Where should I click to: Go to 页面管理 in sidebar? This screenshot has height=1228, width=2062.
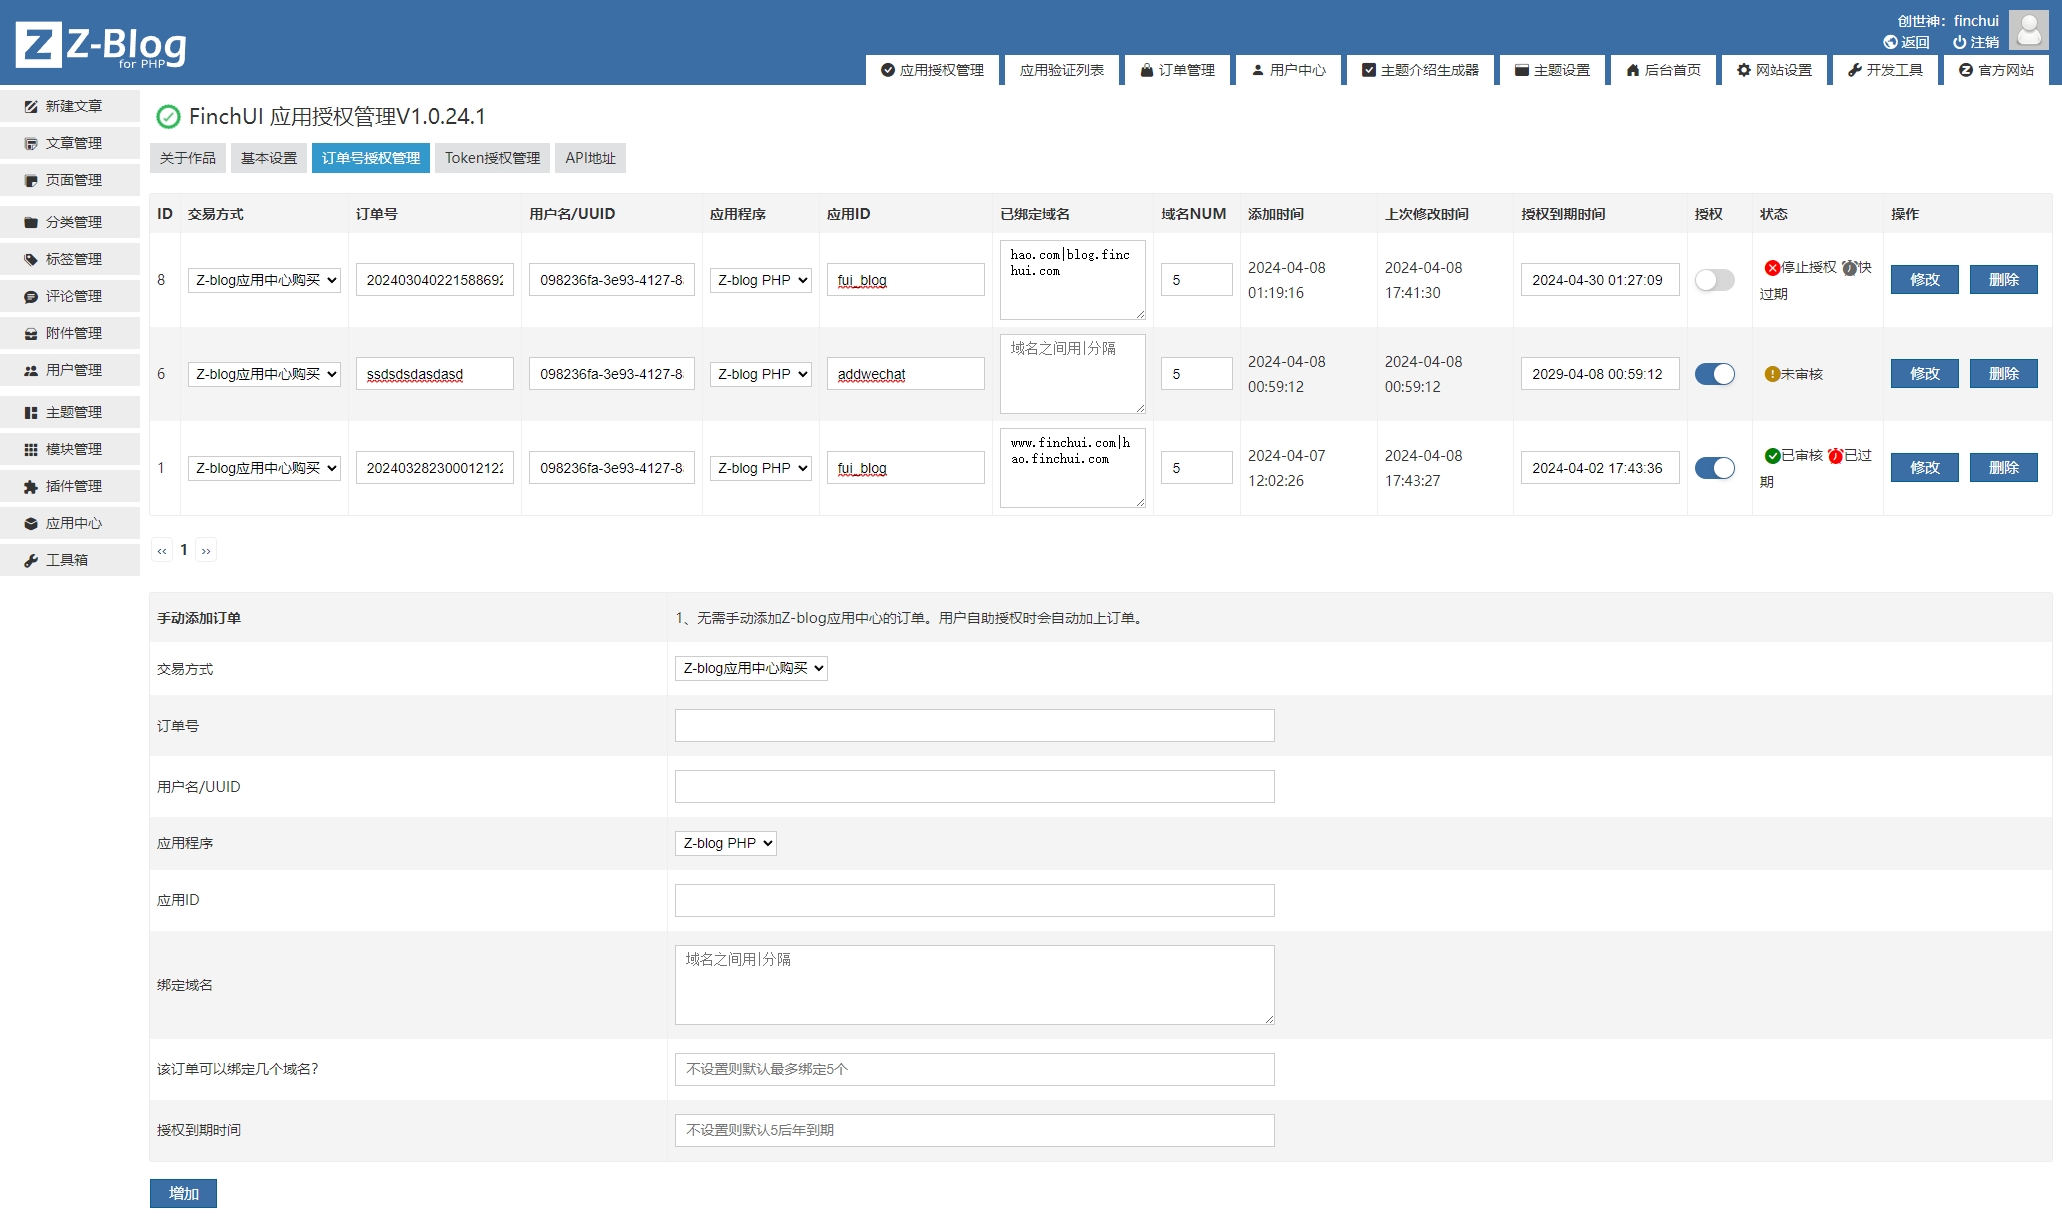pyautogui.click(x=70, y=180)
